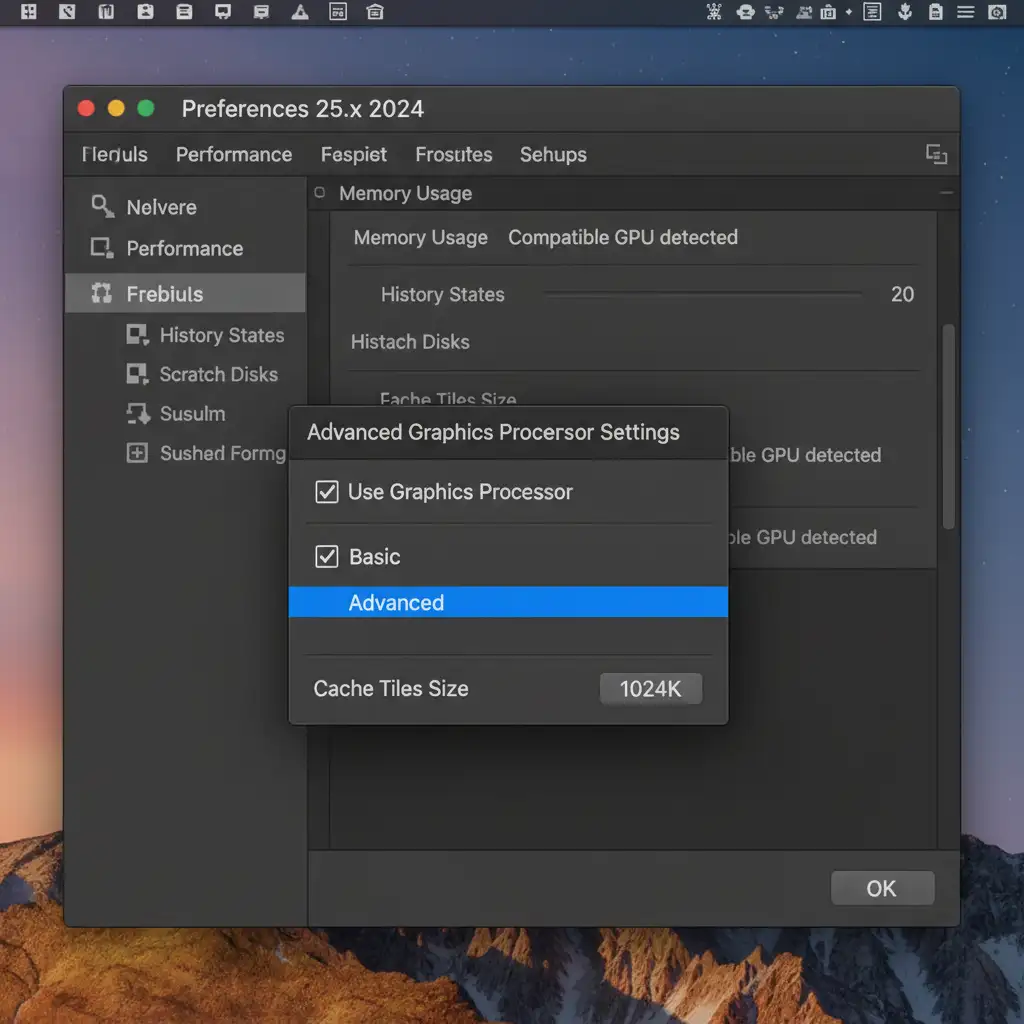Expand the Sushed Formg plus item
The image size is (1024, 1024).
137,453
